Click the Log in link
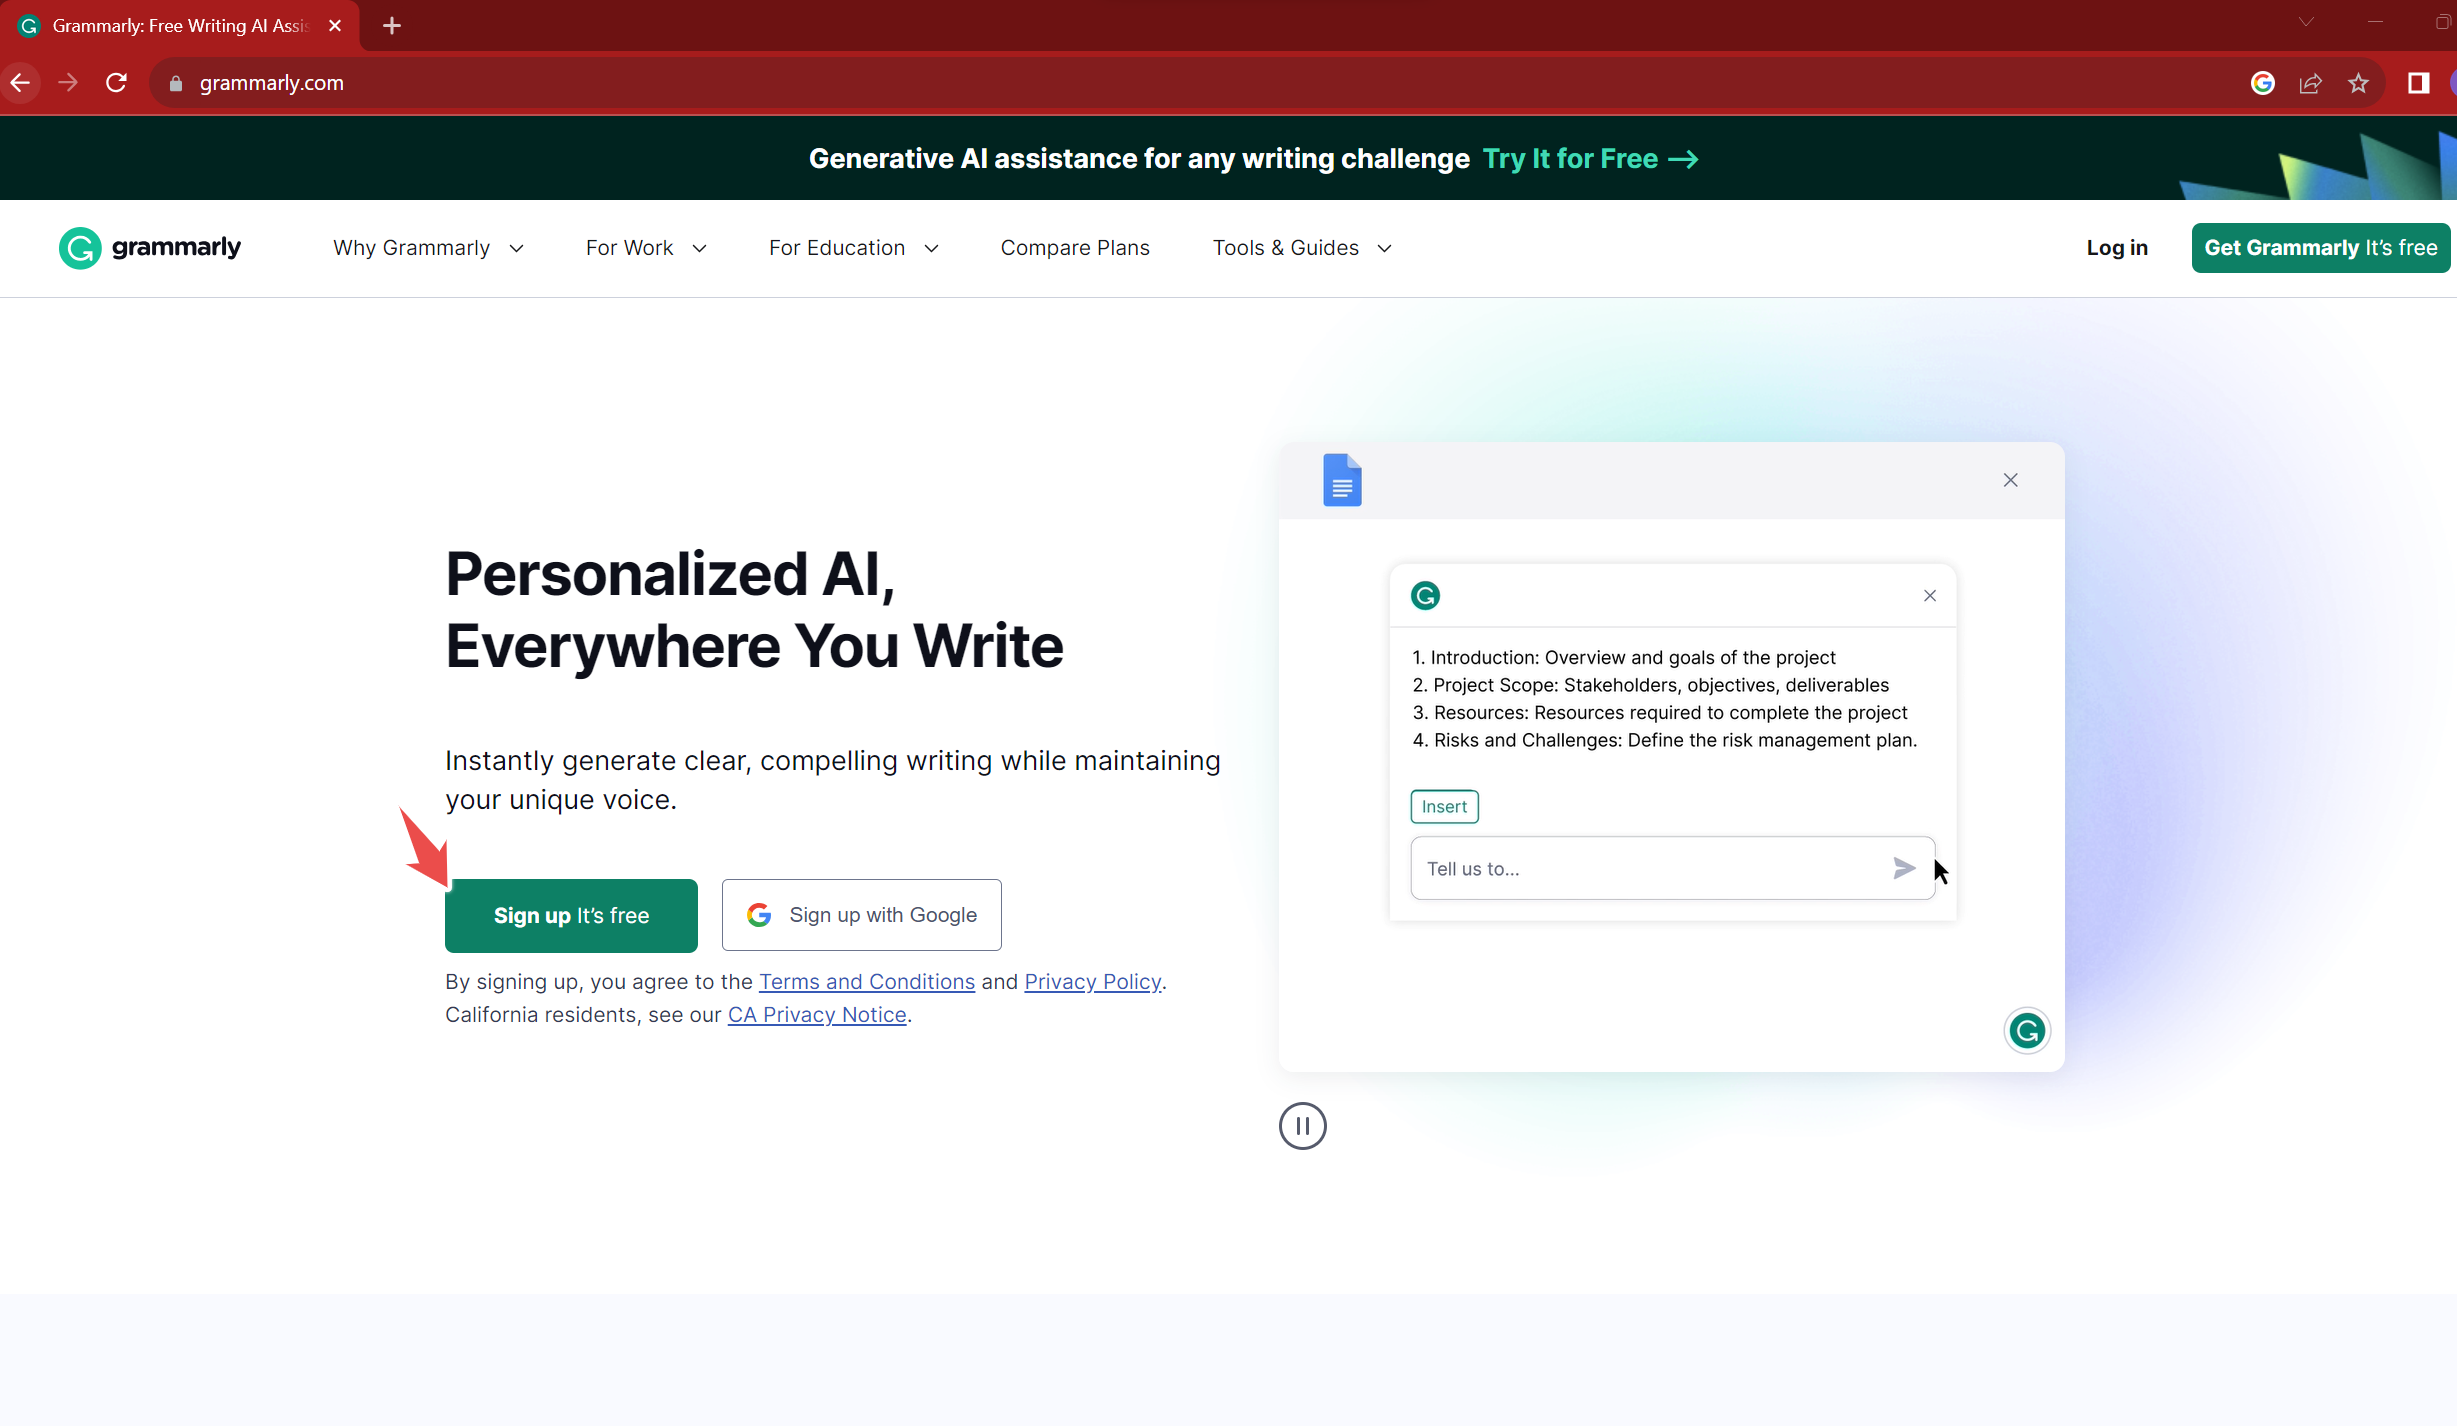 coord(2117,248)
